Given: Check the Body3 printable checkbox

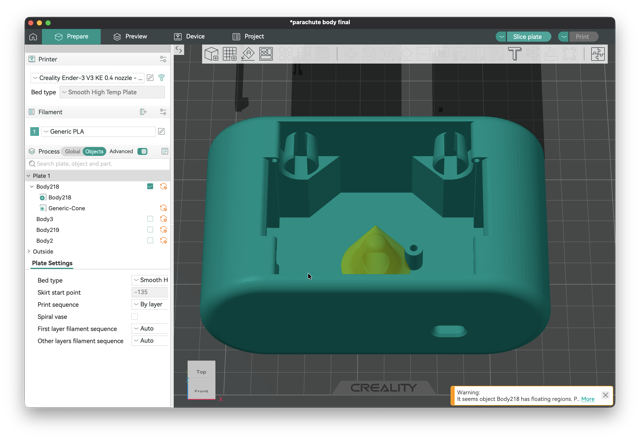Looking at the screenshot, I should pyautogui.click(x=150, y=219).
